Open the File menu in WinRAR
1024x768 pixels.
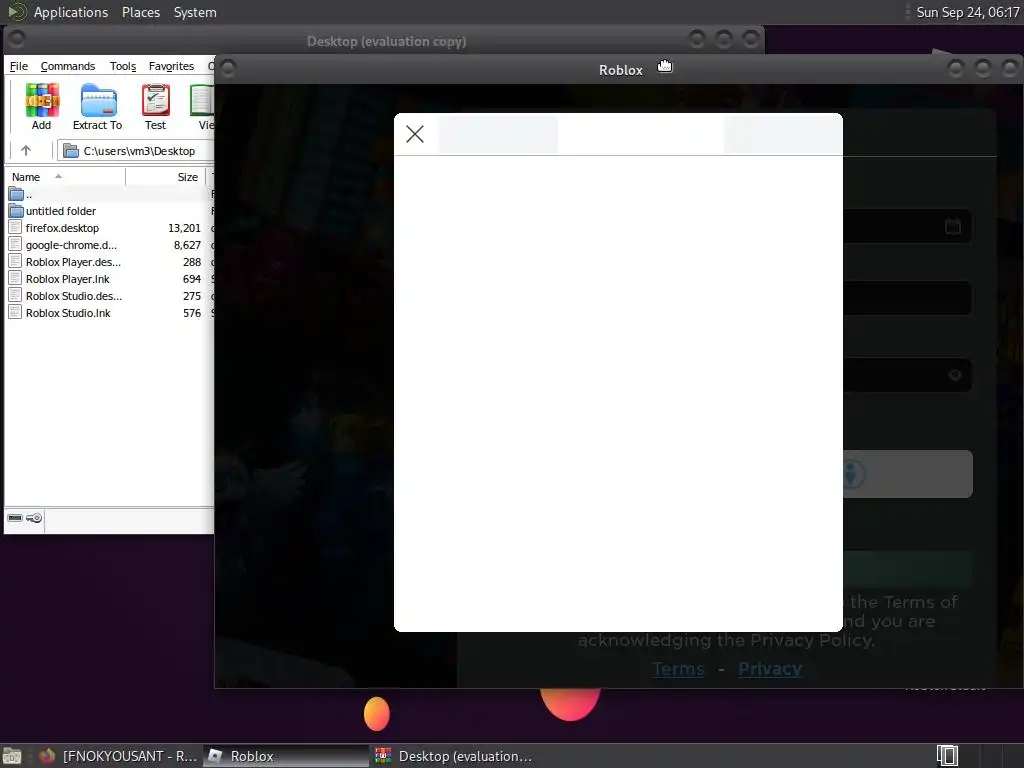pyautogui.click(x=19, y=66)
